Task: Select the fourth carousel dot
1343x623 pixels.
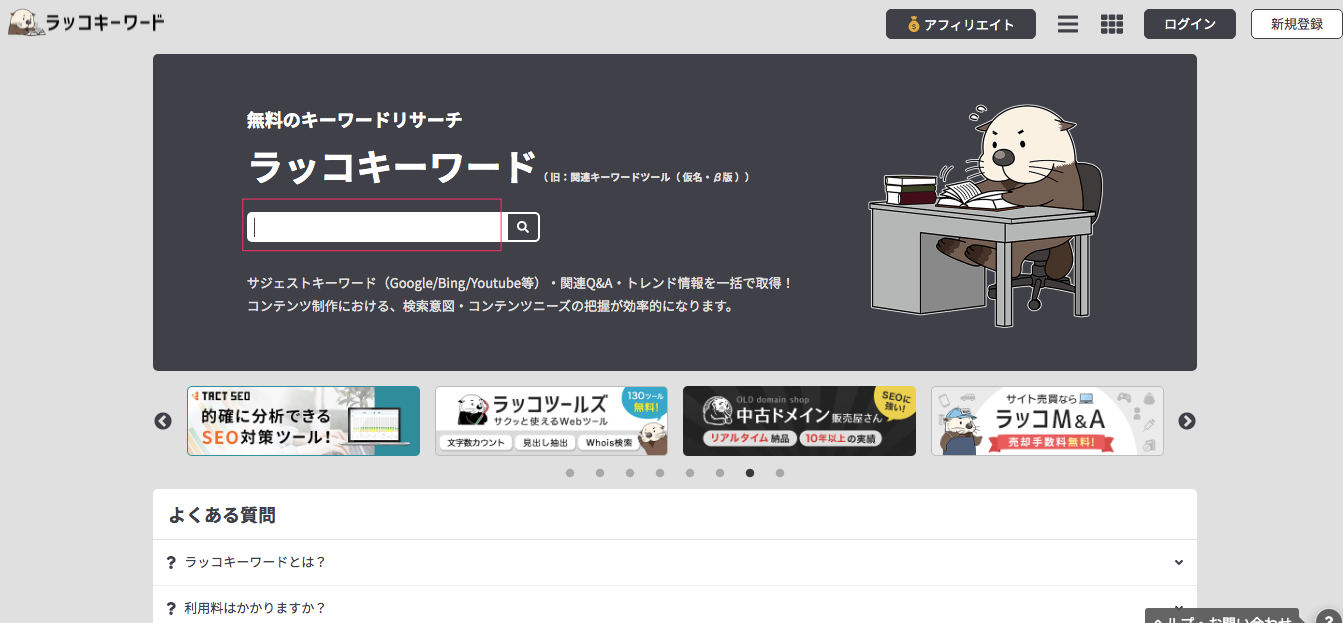Action: coord(660,473)
